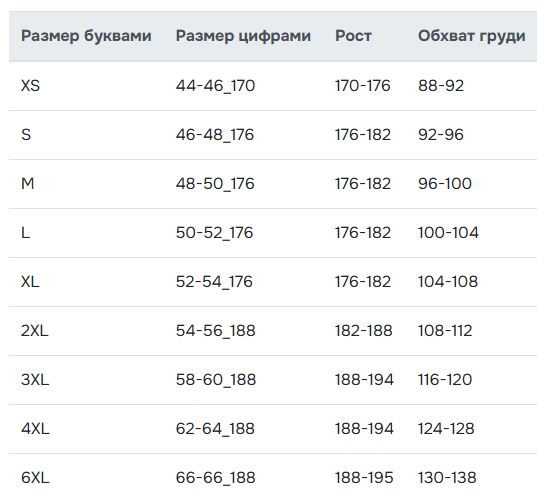This screenshot has height=502, width=537.
Task: Click the 188-195 height cell
Action: tap(364, 477)
